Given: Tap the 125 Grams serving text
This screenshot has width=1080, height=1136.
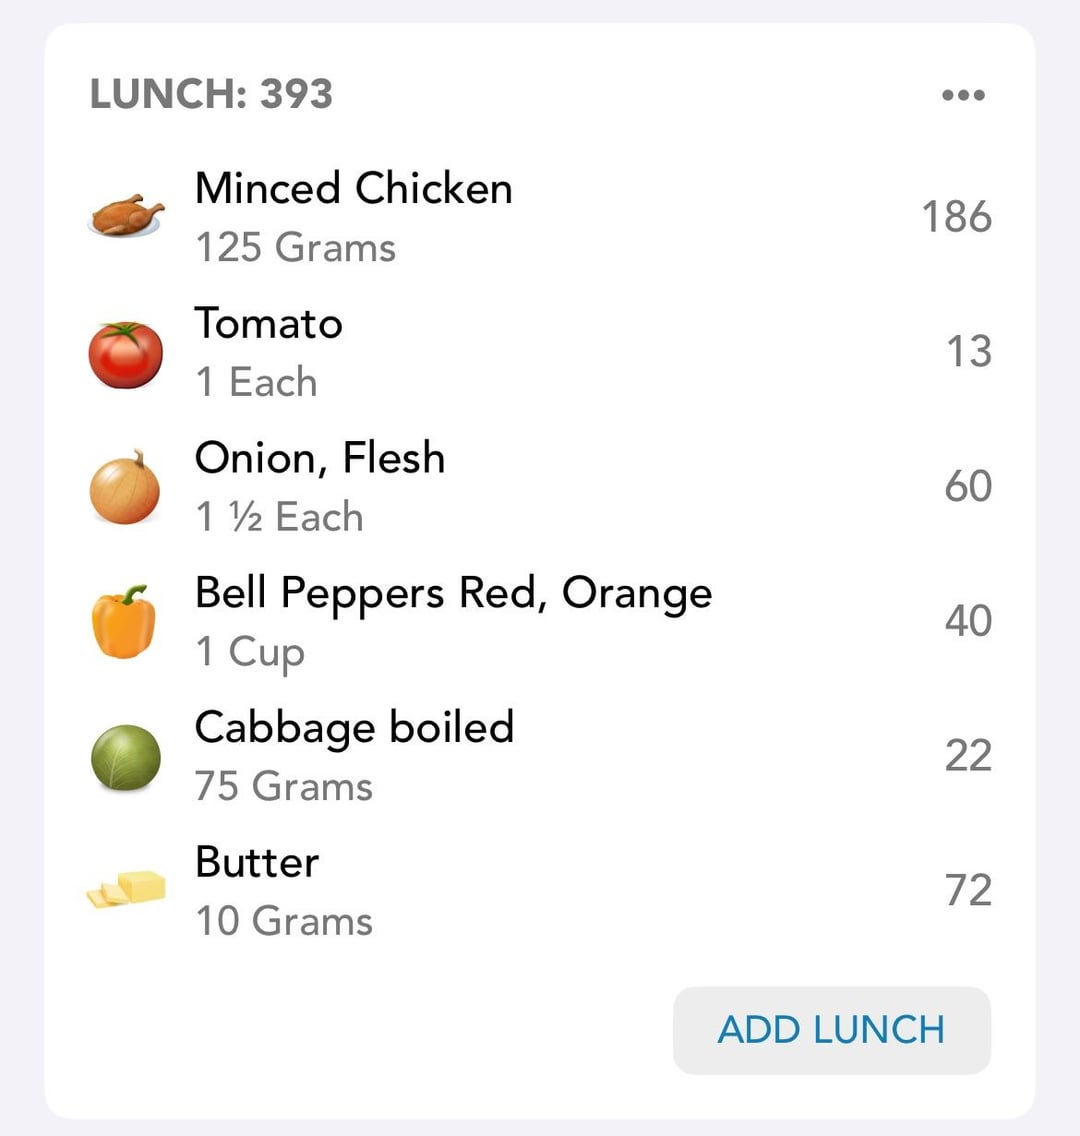Looking at the screenshot, I should [x=296, y=247].
